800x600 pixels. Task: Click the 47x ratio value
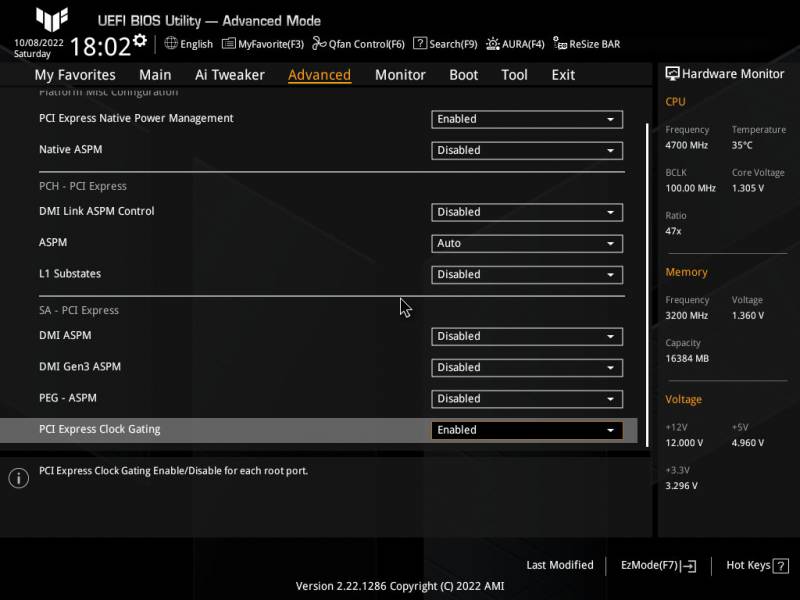[673, 231]
